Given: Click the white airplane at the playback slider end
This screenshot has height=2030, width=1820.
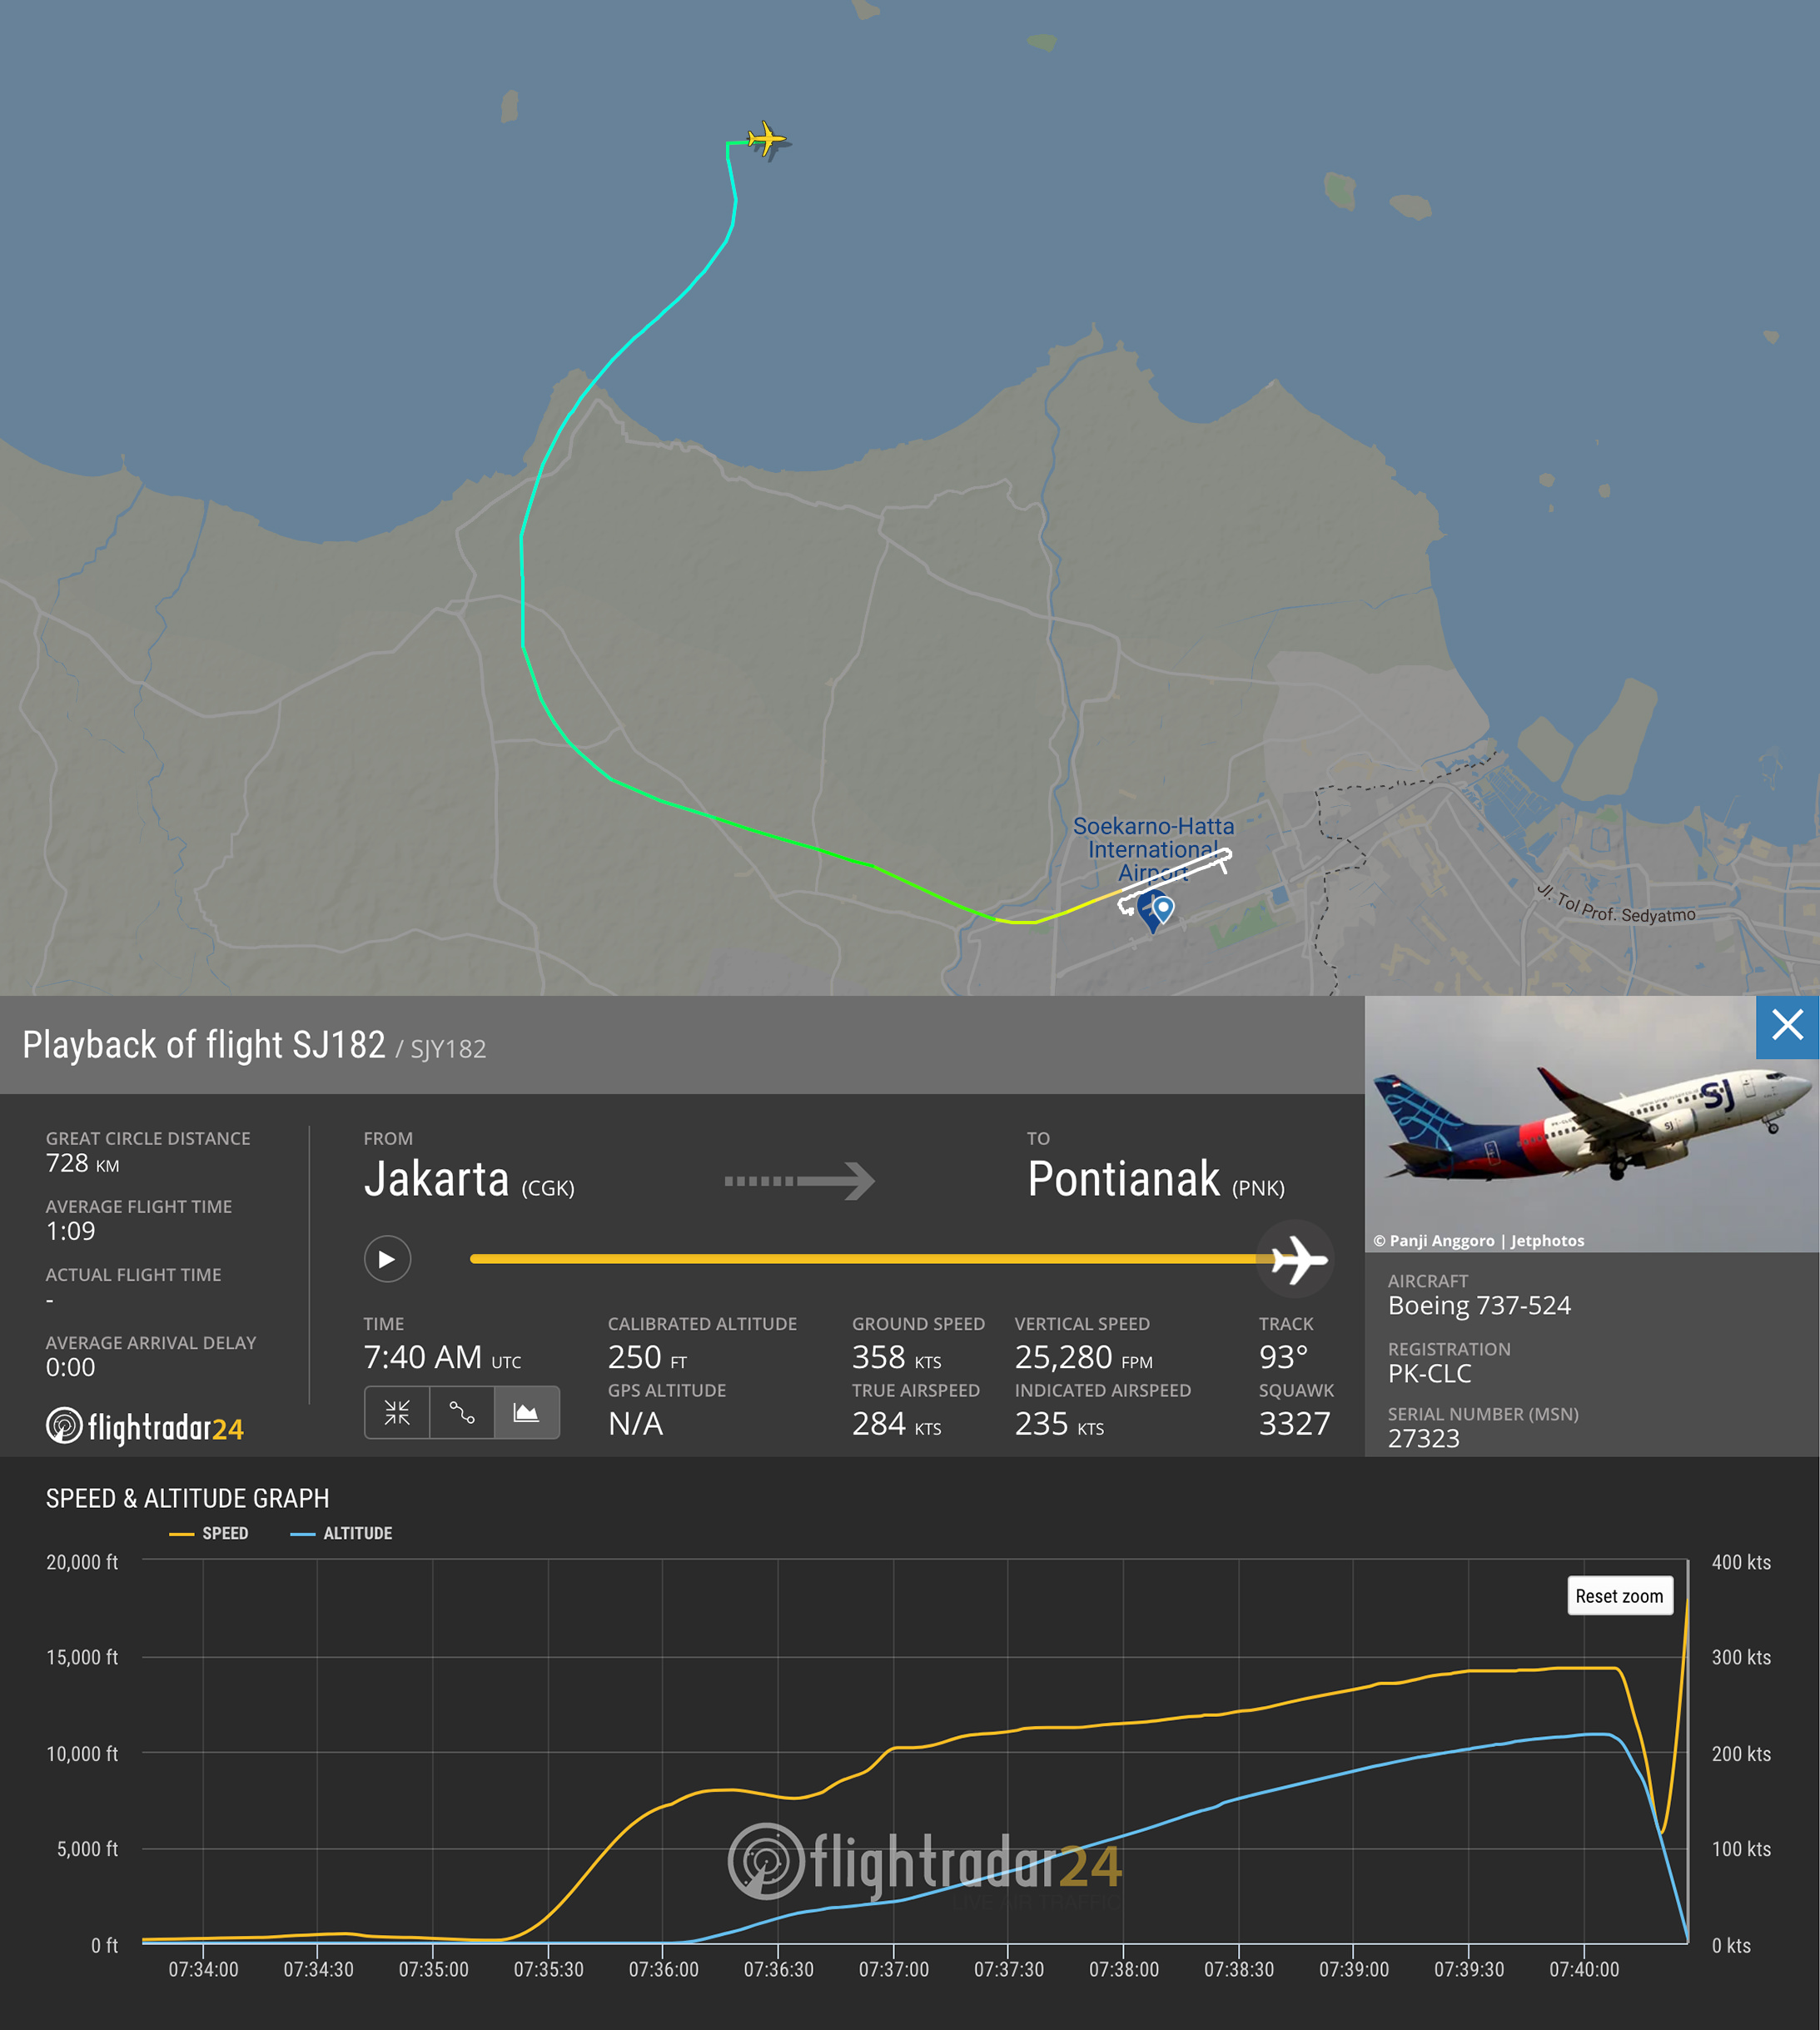Looking at the screenshot, I should click(x=1297, y=1259).
